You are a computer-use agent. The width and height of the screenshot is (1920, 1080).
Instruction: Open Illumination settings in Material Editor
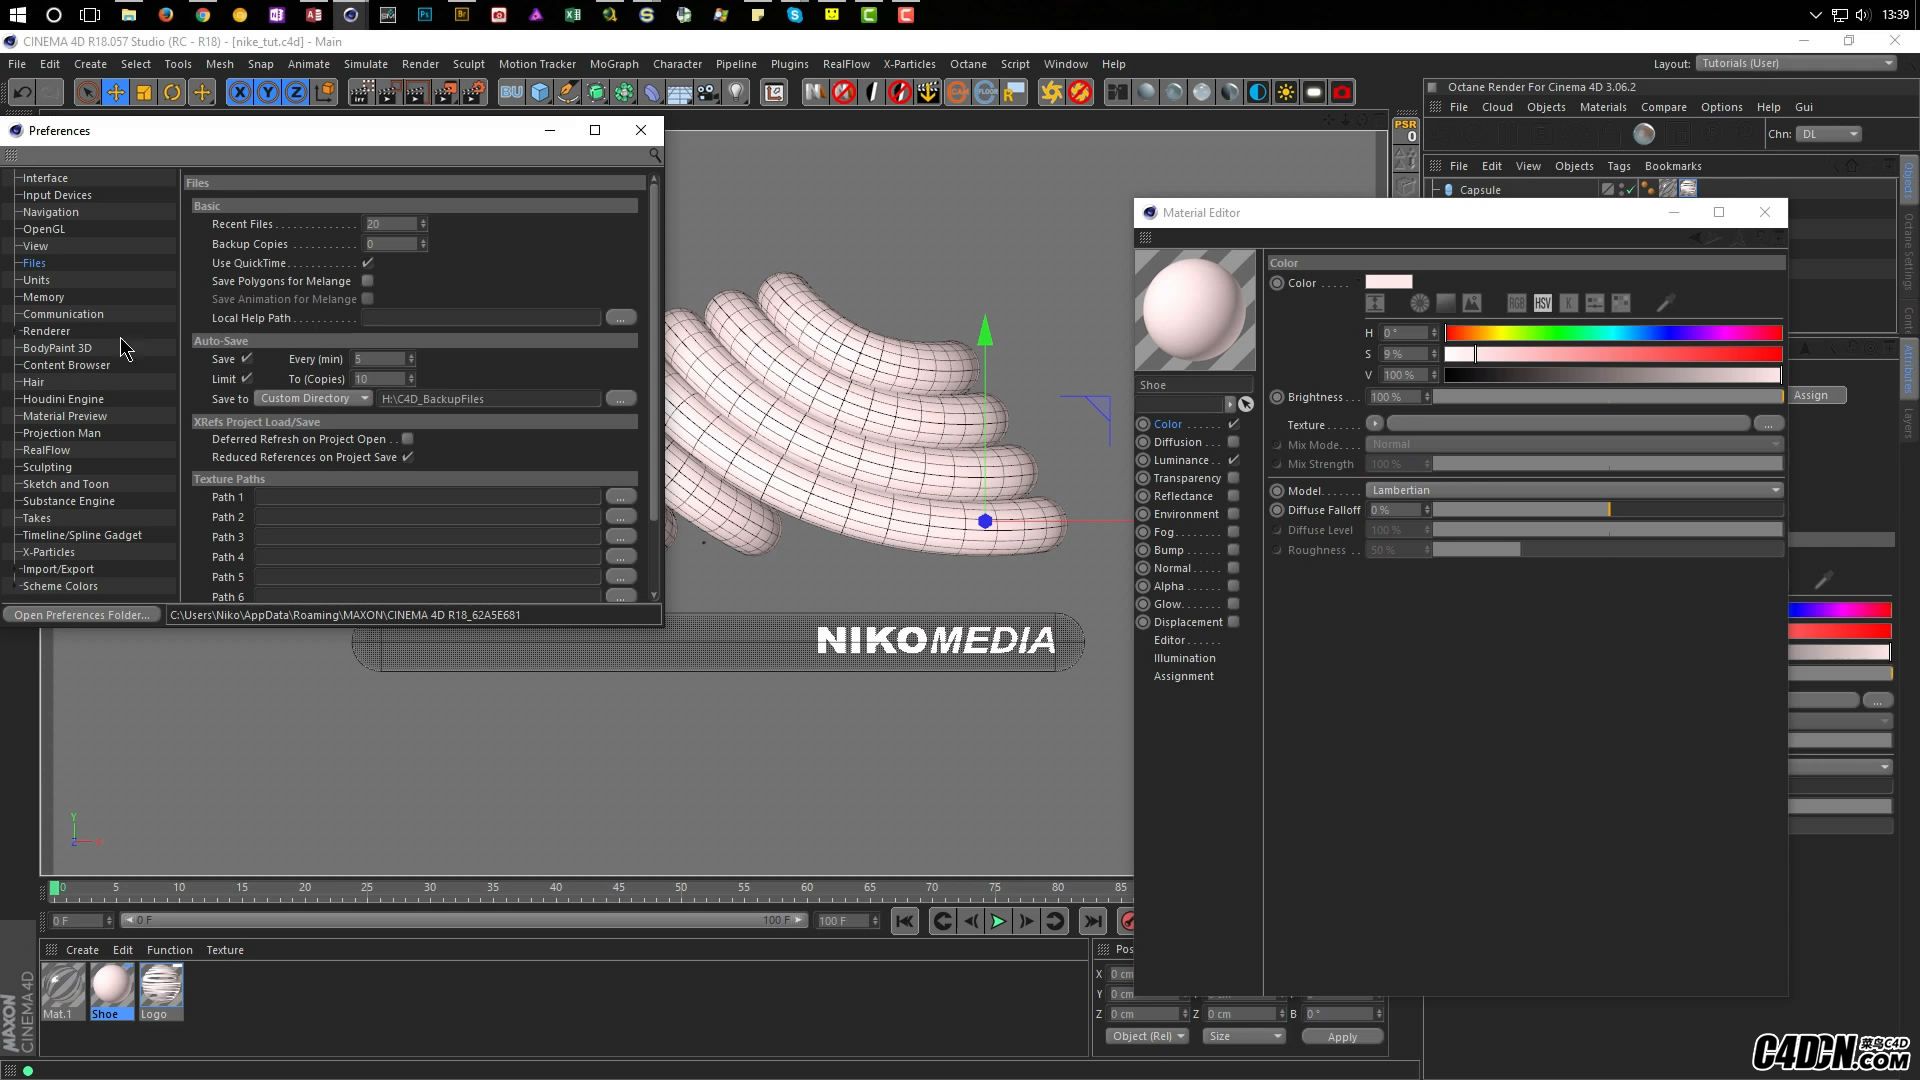(x=1184, y=658)
